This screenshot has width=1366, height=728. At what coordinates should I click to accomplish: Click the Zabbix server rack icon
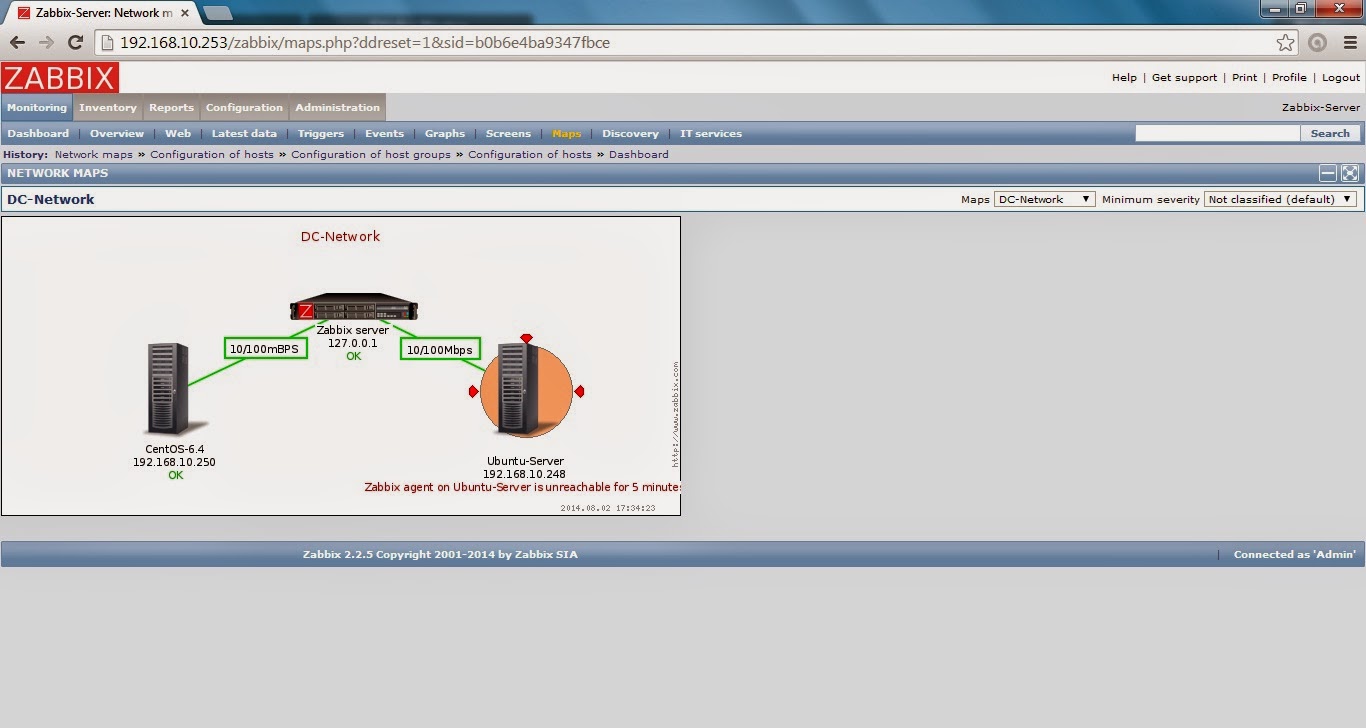pos(353,307)
